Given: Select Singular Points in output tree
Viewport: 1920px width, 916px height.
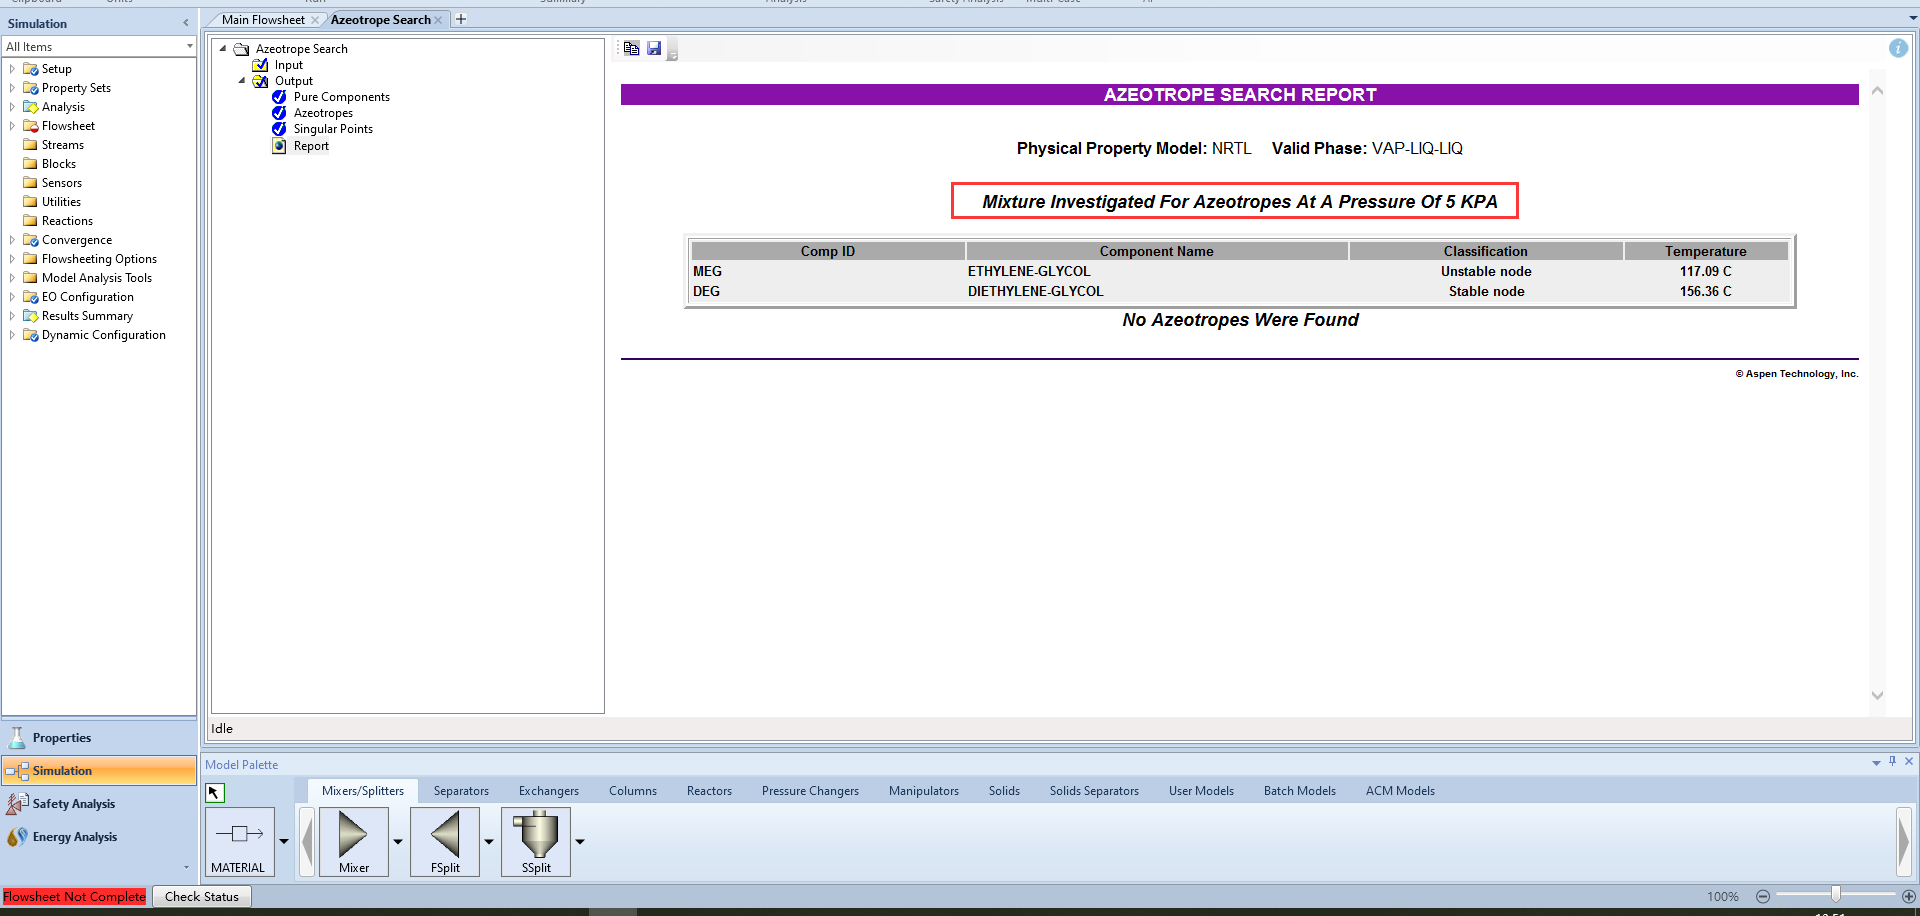Looking at the screenshot, I should click(x=333, y=129).
